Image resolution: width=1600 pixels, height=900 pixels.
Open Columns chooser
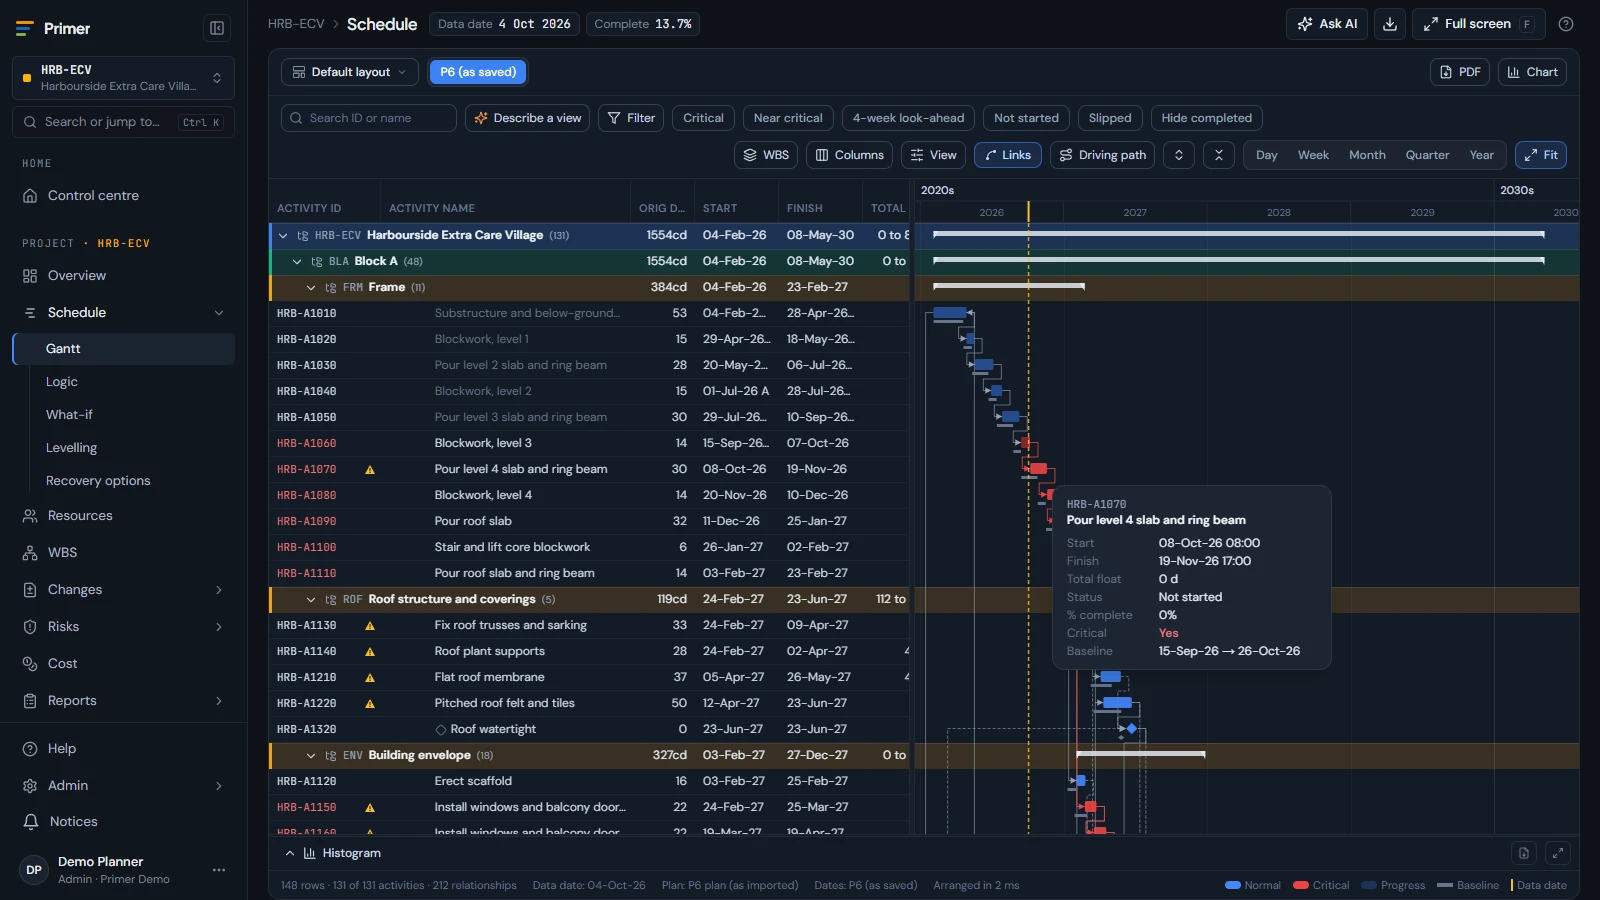[x=849, y=155]
